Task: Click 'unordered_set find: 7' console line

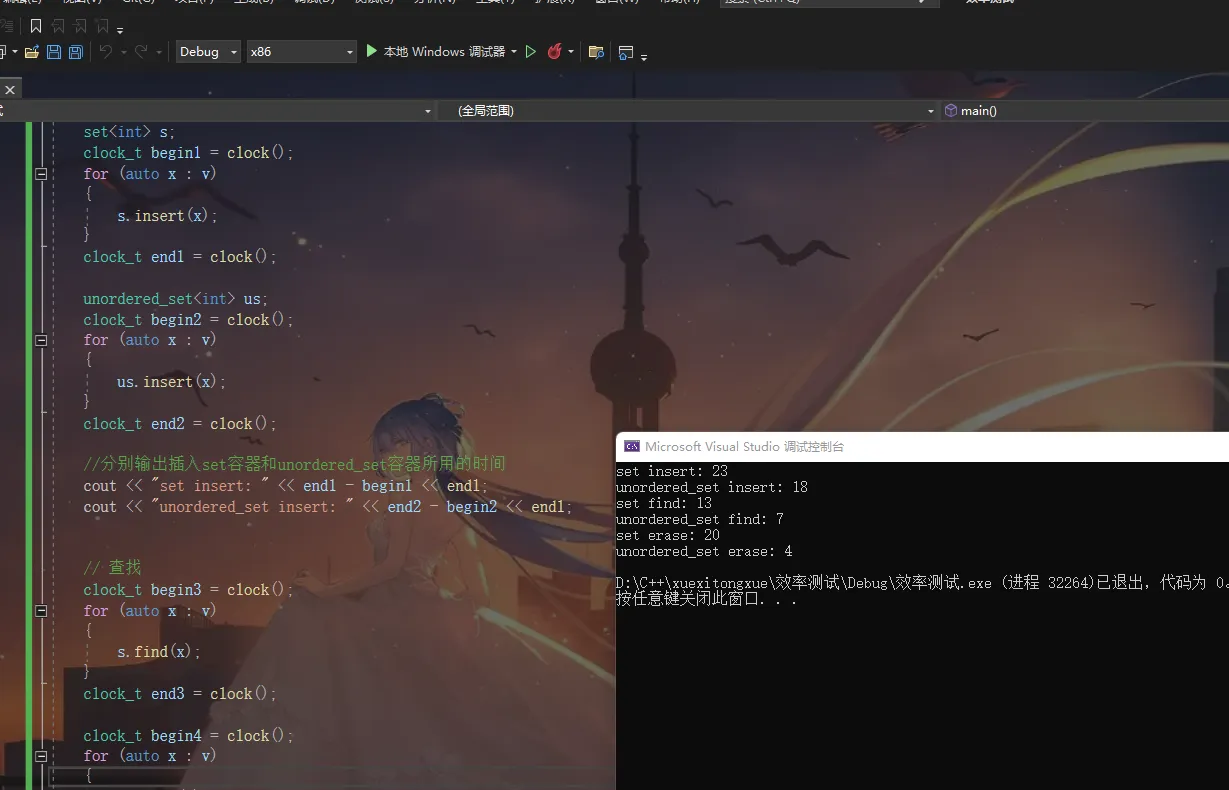Action: 700,520
